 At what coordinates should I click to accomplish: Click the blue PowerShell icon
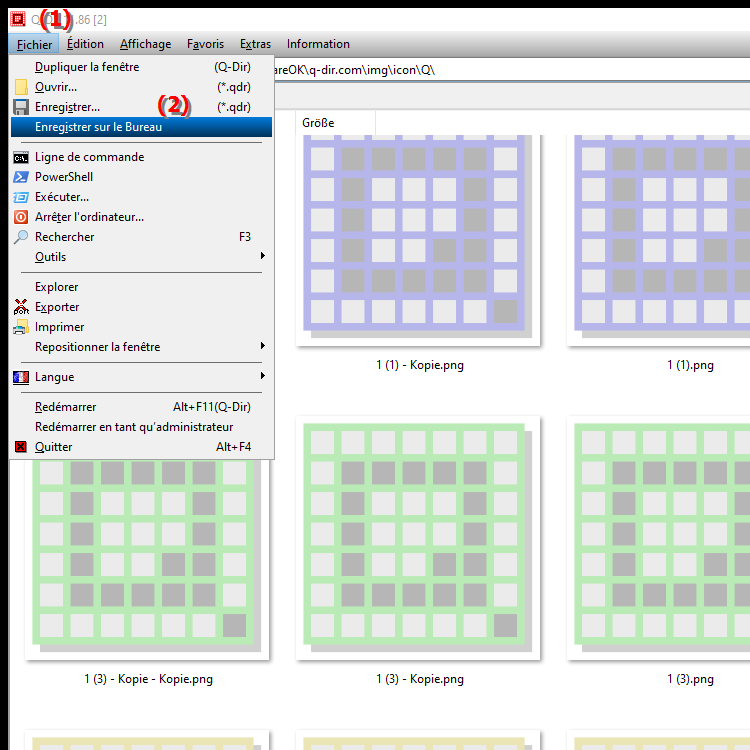click(x=21, y=177)
